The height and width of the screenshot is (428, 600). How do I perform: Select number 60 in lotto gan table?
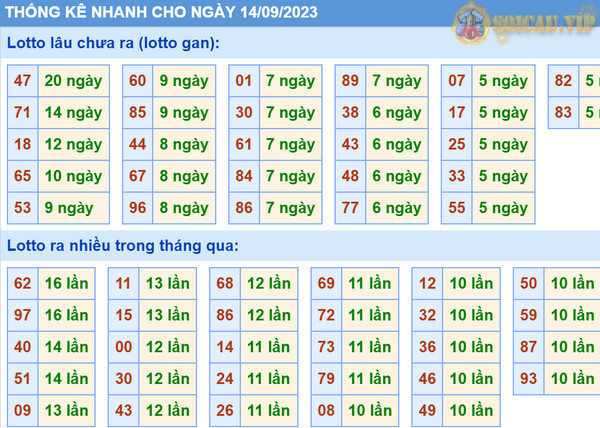[x=137, y=81]
